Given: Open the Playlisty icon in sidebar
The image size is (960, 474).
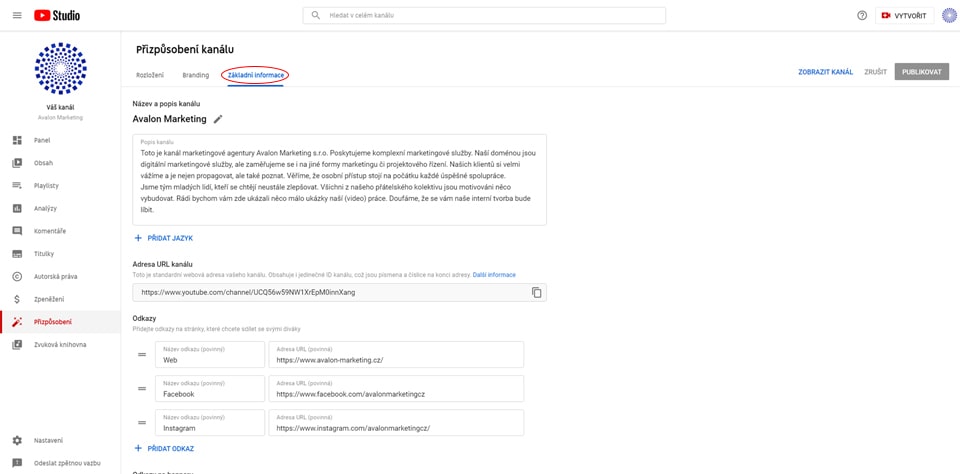Looking at the screenshot, I should coord(17,186).
